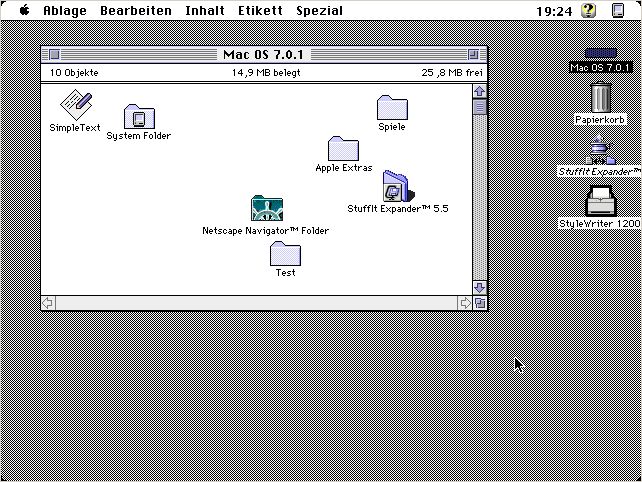Select the Papierkorb trash icon
Viewport: 642px width, 482px height.
coord(601,97)
